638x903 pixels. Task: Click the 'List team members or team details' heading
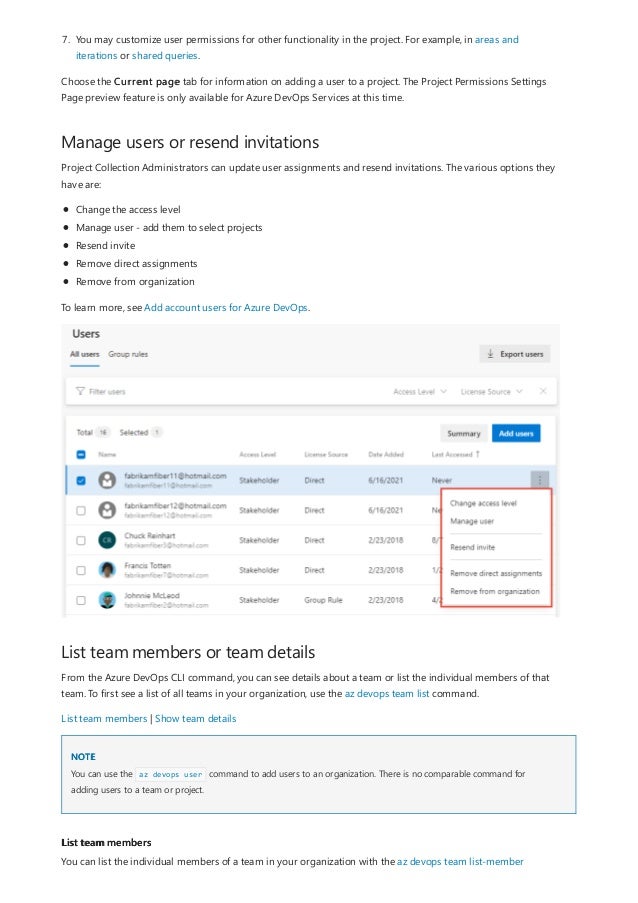[188, 652]
